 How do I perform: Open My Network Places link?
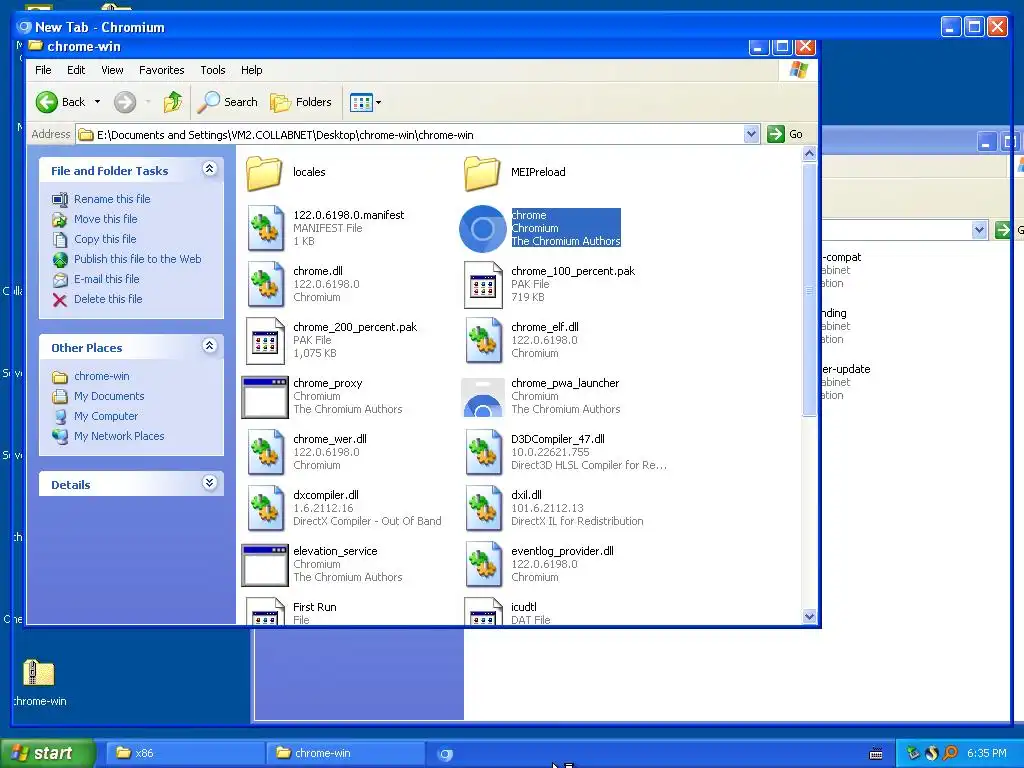tap(119, 436)
